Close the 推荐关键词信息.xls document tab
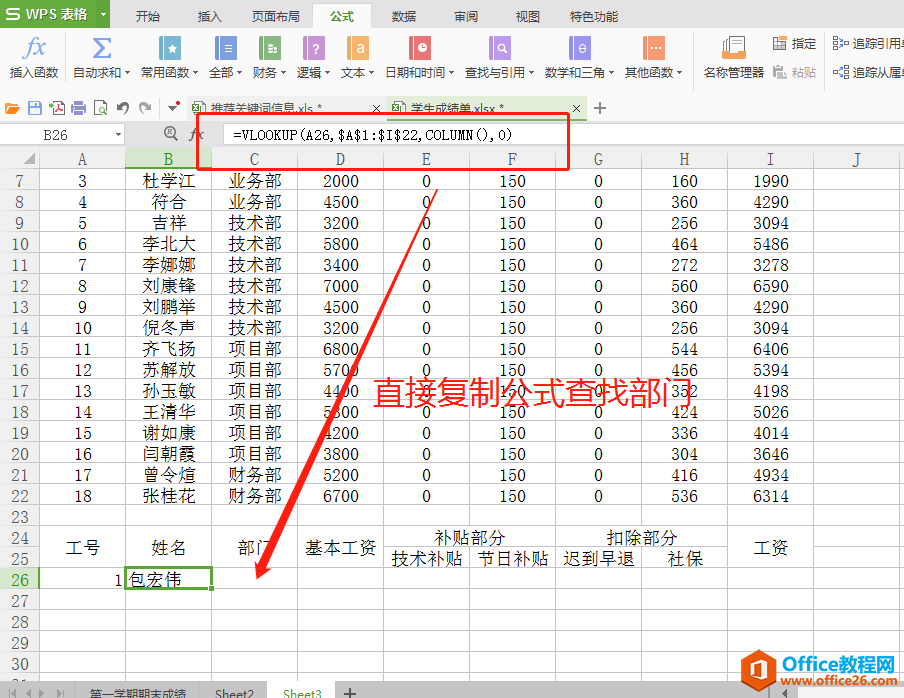 [376, 108]
